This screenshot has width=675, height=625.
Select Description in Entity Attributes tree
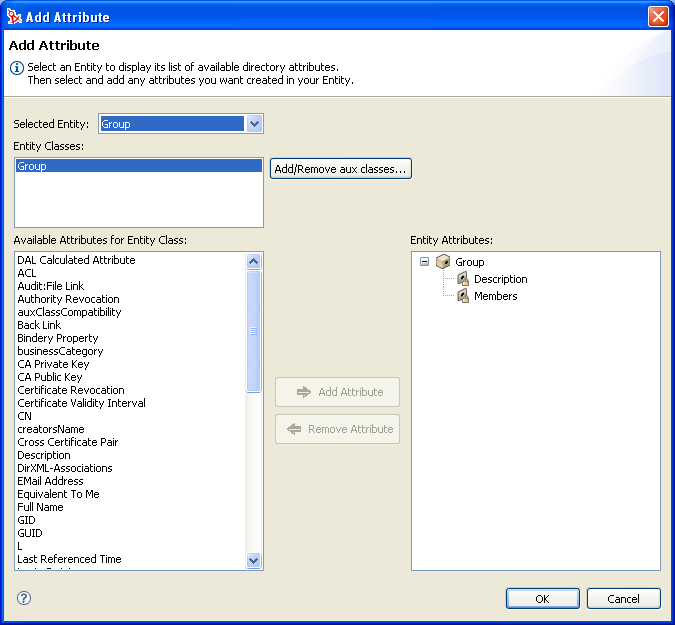pos(500,279)
